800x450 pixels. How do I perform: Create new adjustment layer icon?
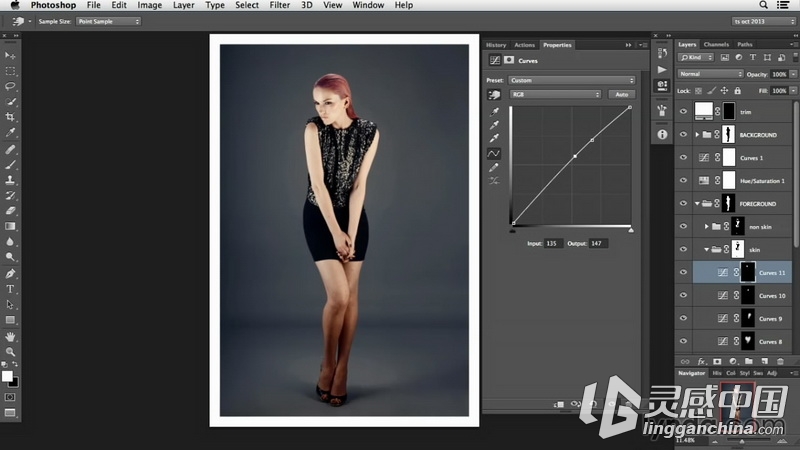[733, 361]
